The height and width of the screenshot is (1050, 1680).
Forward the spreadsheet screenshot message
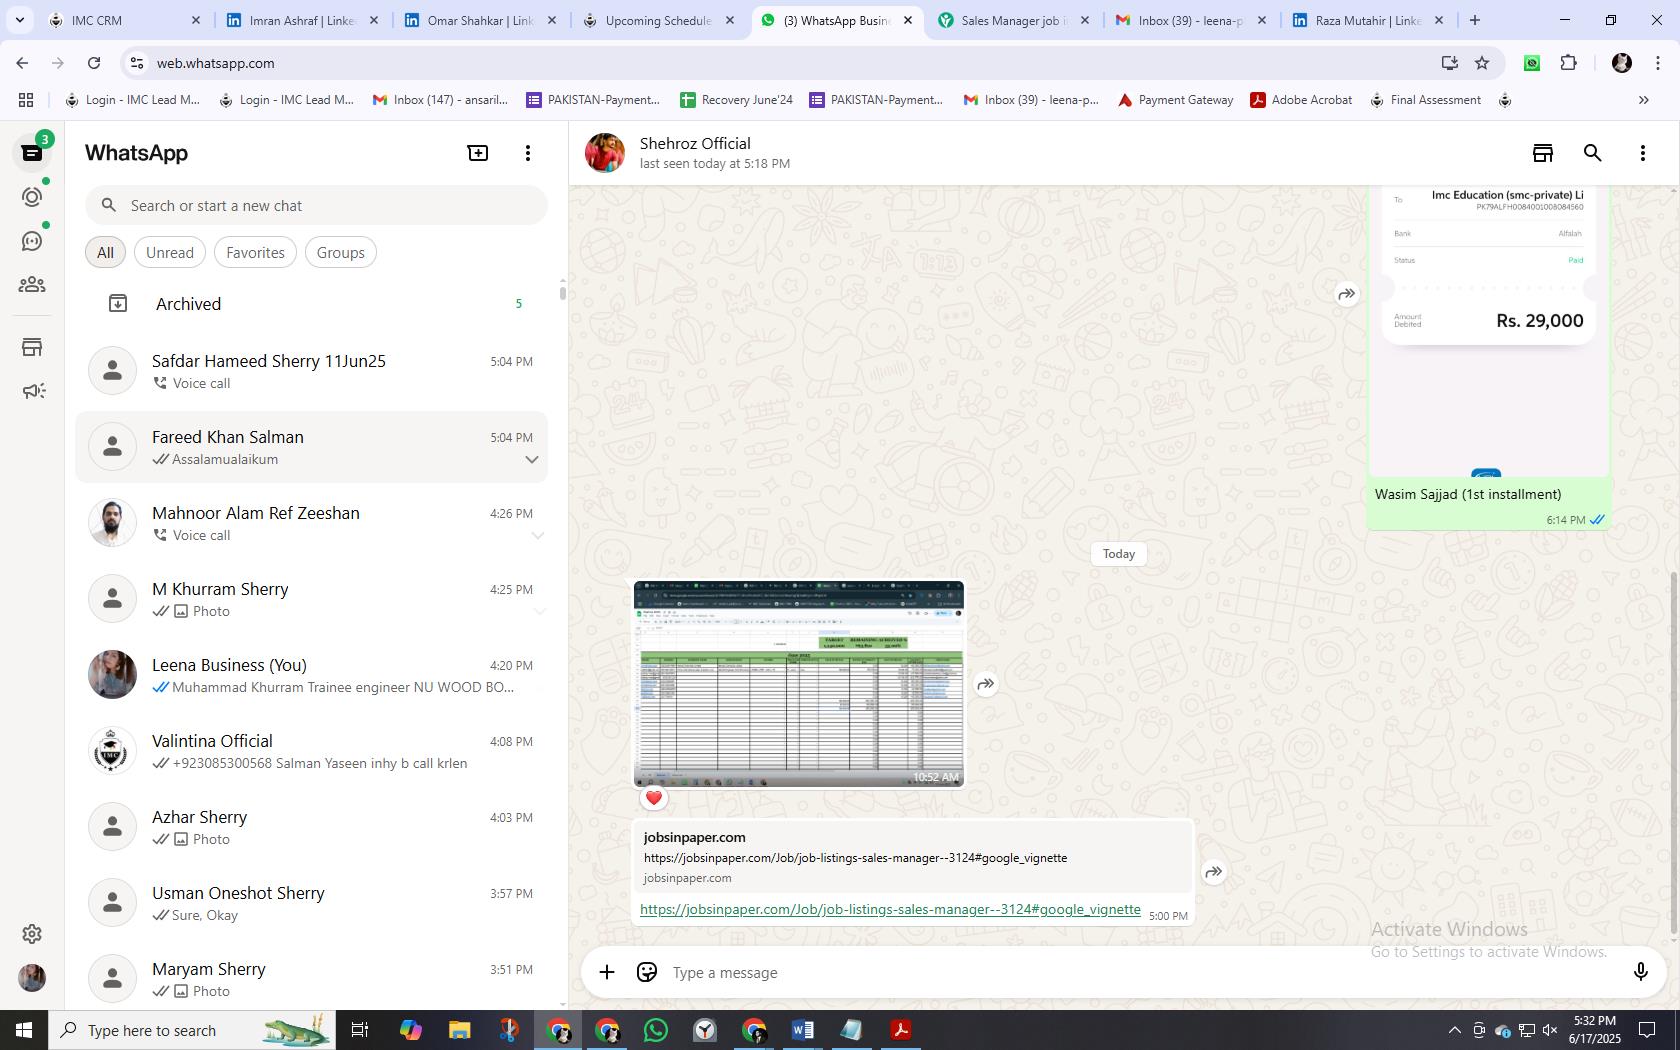986,684
